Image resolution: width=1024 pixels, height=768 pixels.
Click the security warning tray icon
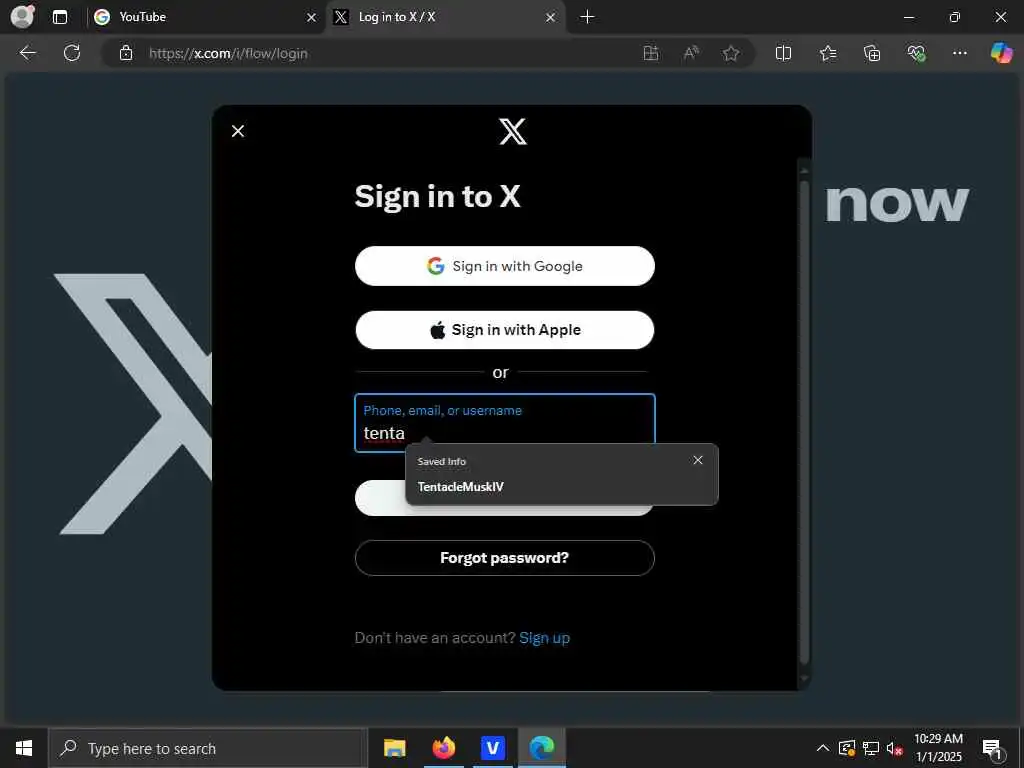tap(847, 748)
